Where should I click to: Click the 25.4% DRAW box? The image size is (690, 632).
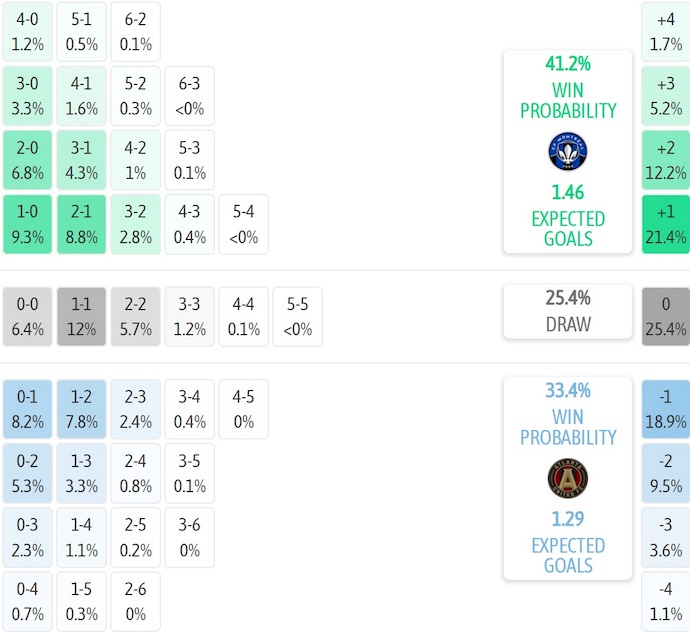[567, 311]
